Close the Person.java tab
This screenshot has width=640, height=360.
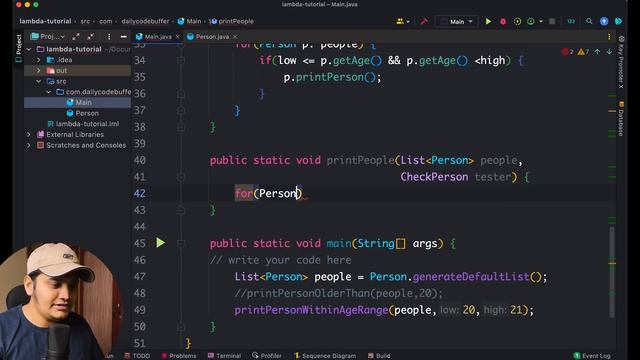pos(235,37)
